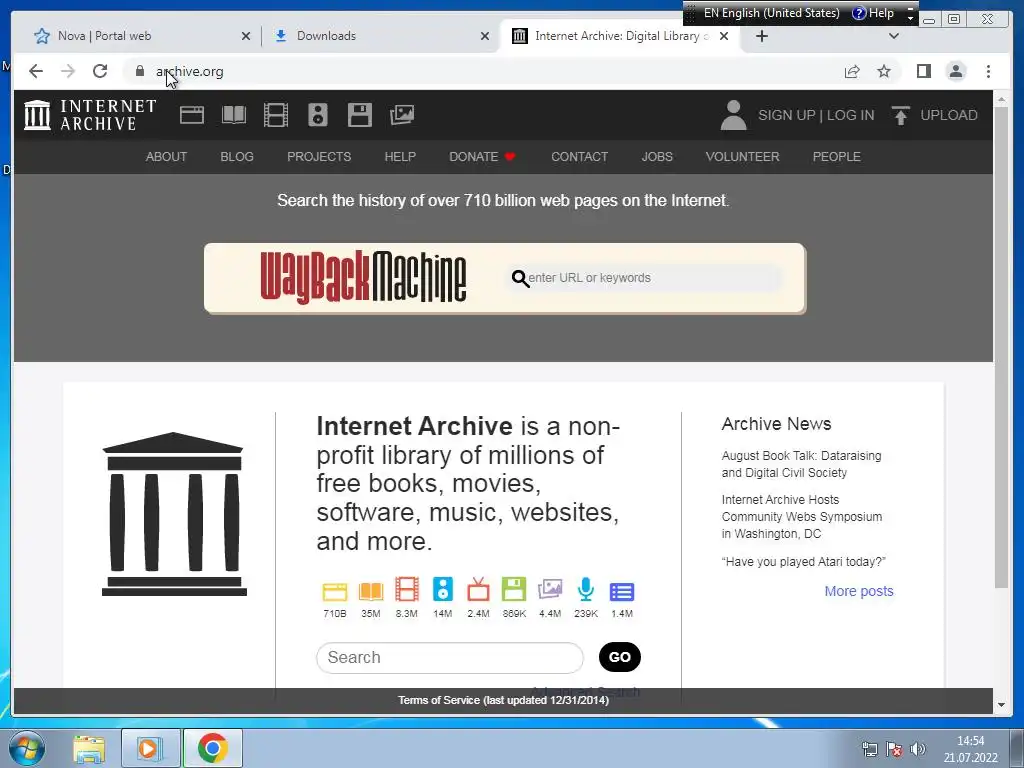
Task: Open Windows Media Player from the taskbar
Action: (150, 748)
